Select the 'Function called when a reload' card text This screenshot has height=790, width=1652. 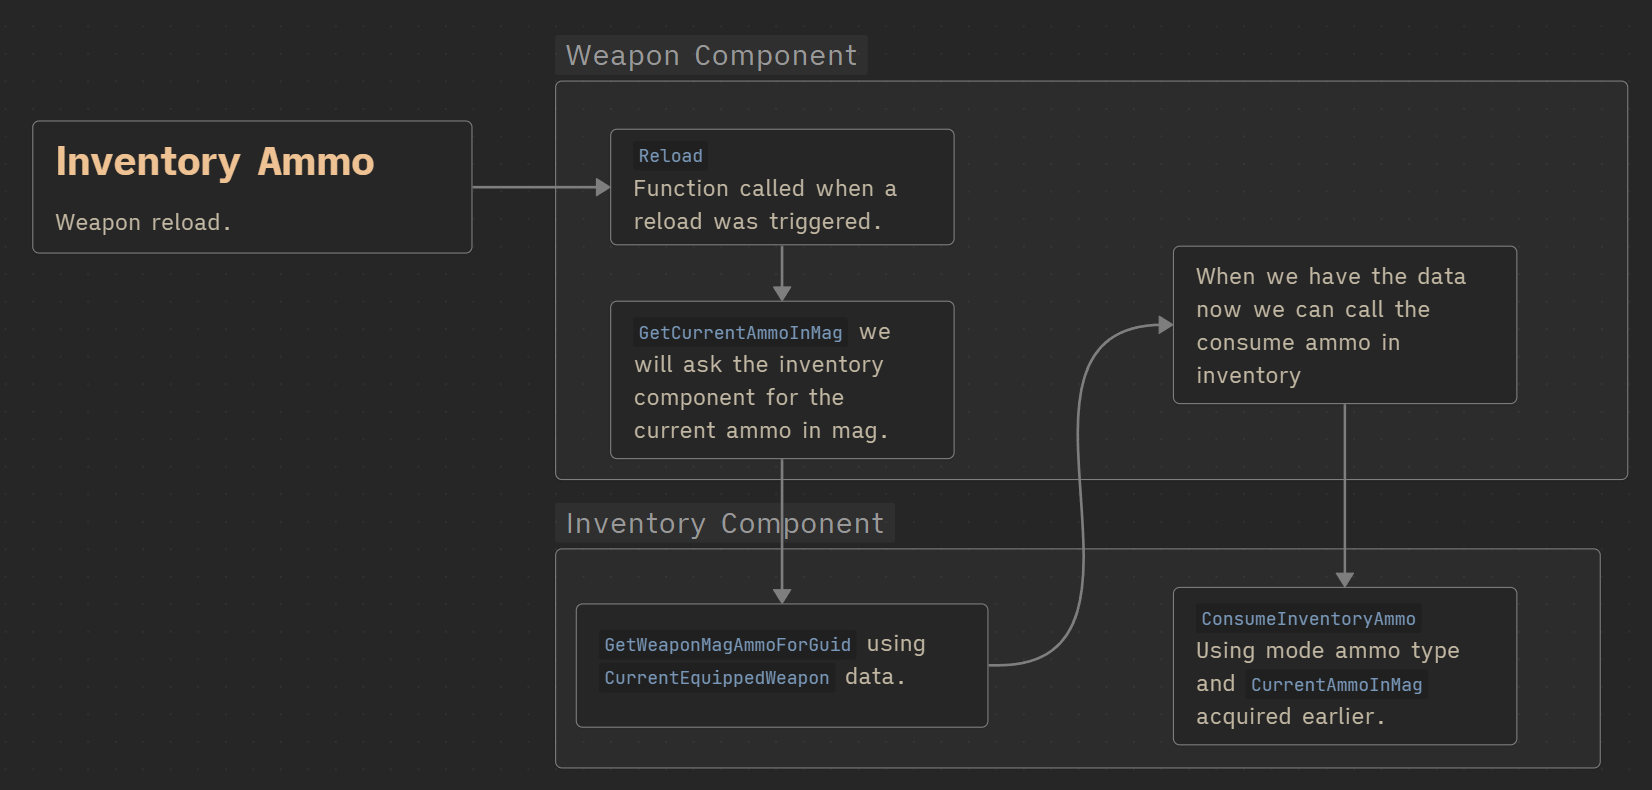point(764,189)
